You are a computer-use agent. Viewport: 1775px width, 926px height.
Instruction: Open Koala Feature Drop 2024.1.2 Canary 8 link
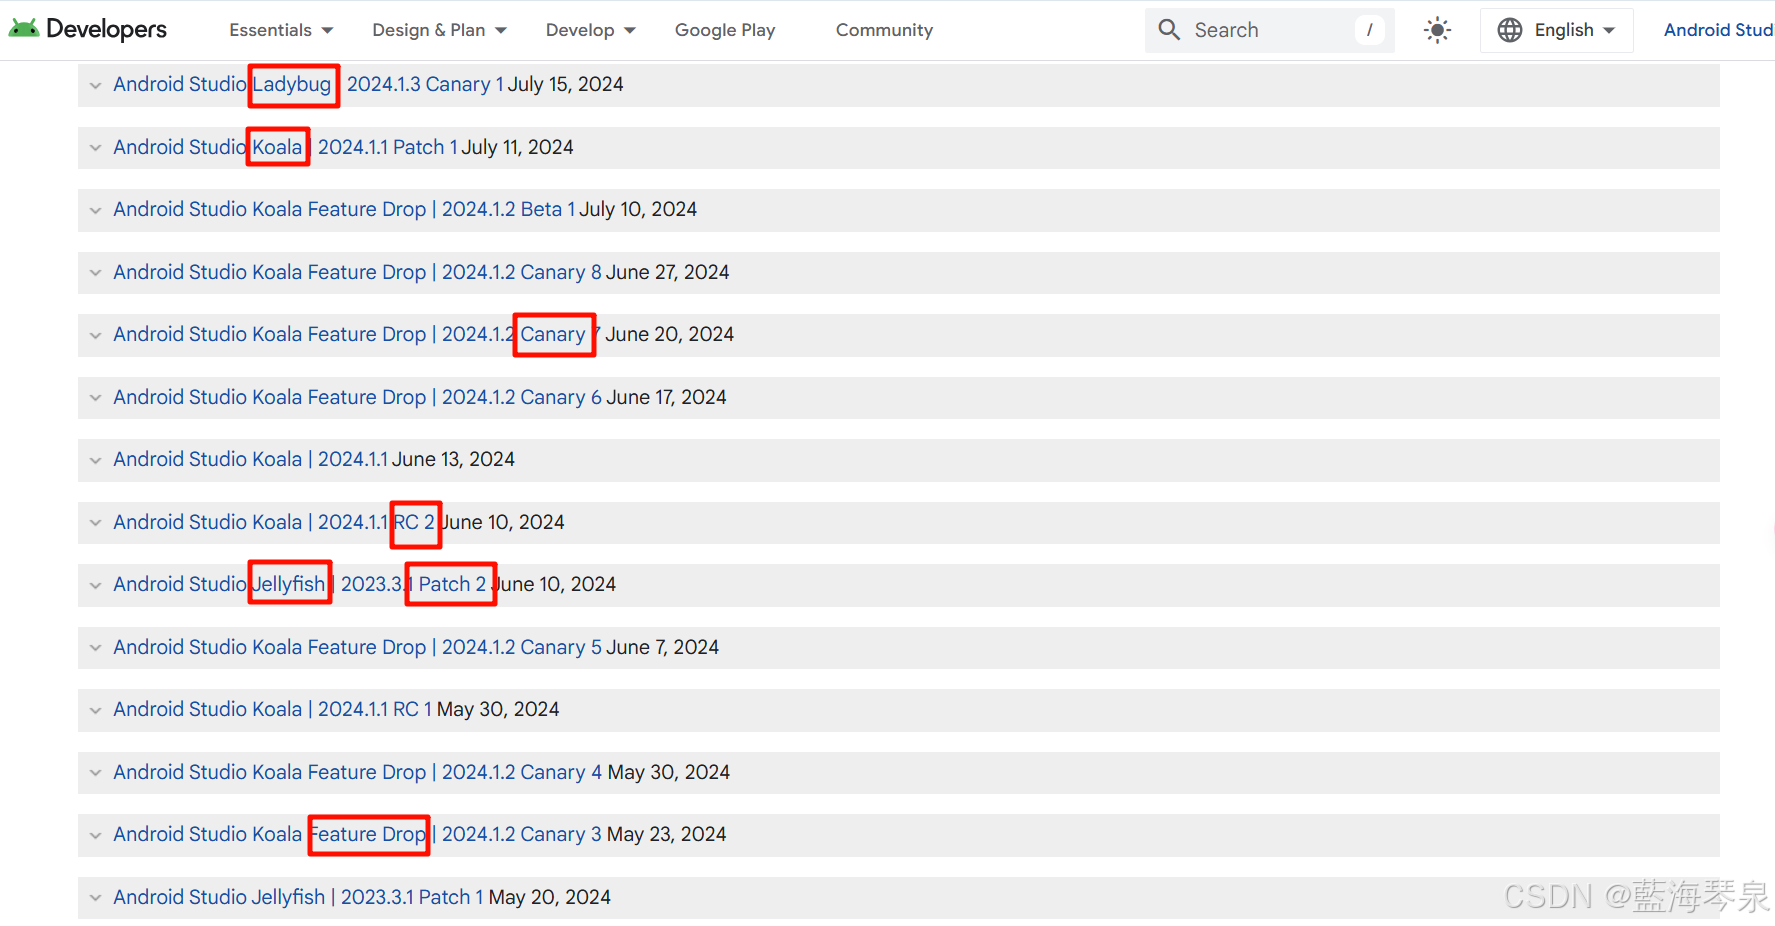pyautogui.click(x=357, y=272)
